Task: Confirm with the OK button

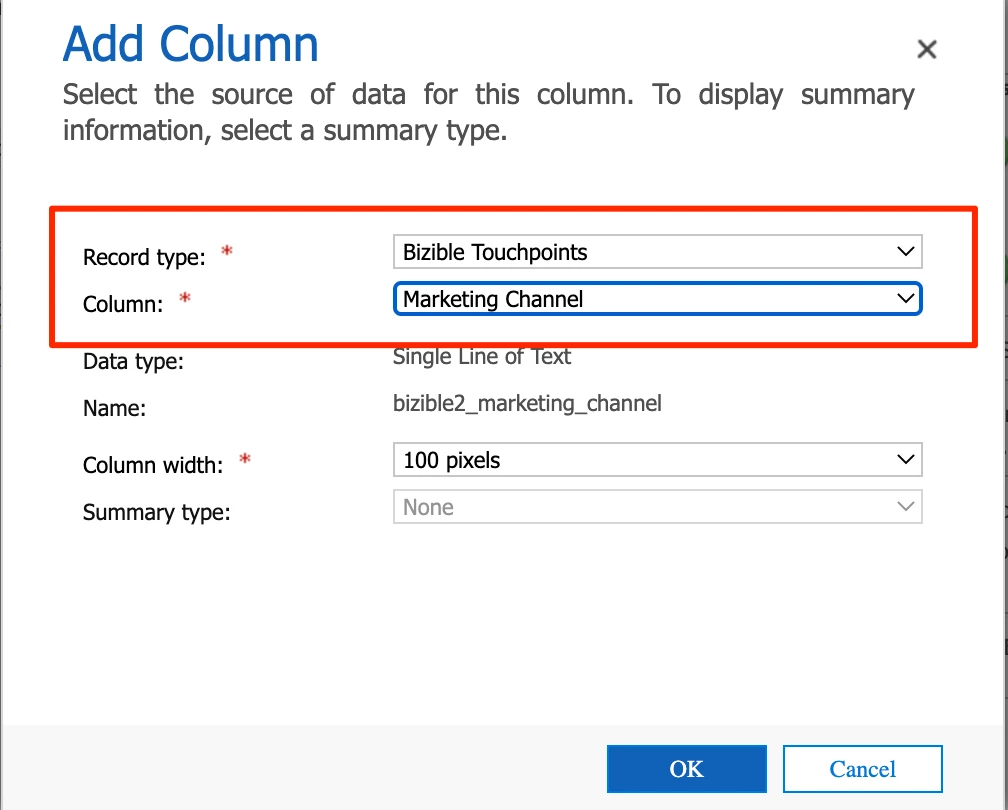Action: [x=687, y=769]
